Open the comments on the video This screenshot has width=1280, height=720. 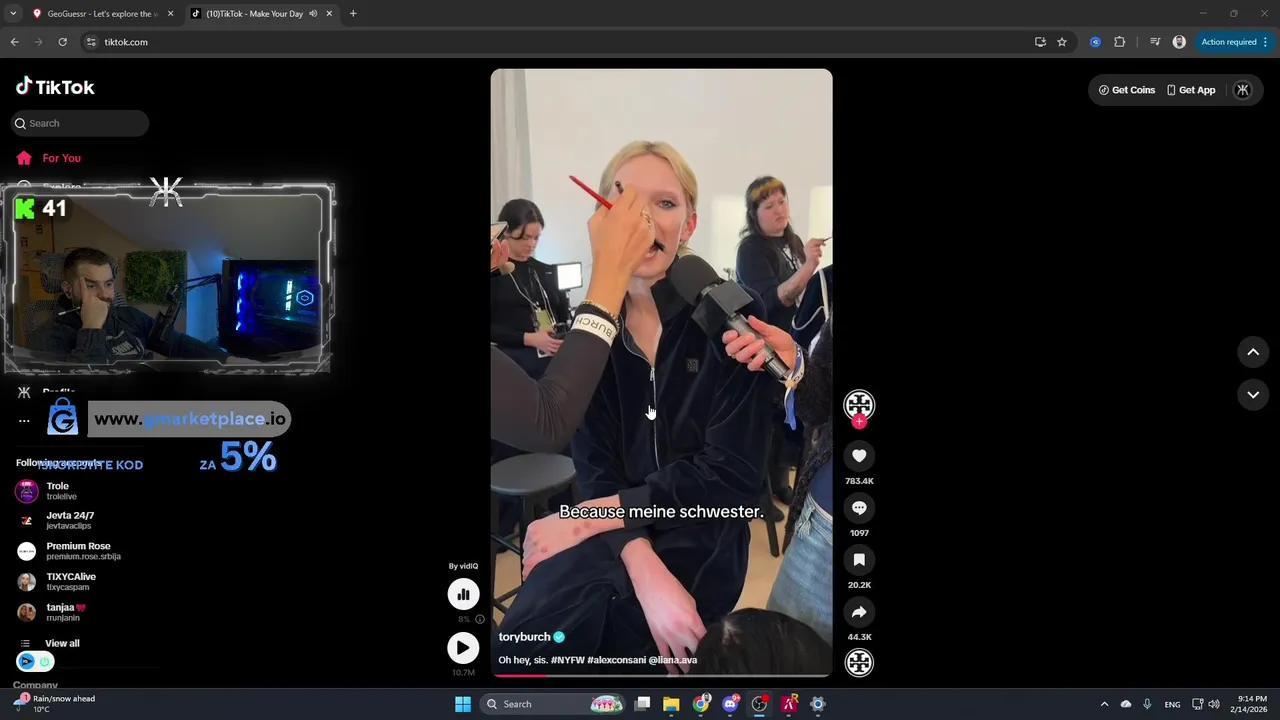click(x=859, y=508)
